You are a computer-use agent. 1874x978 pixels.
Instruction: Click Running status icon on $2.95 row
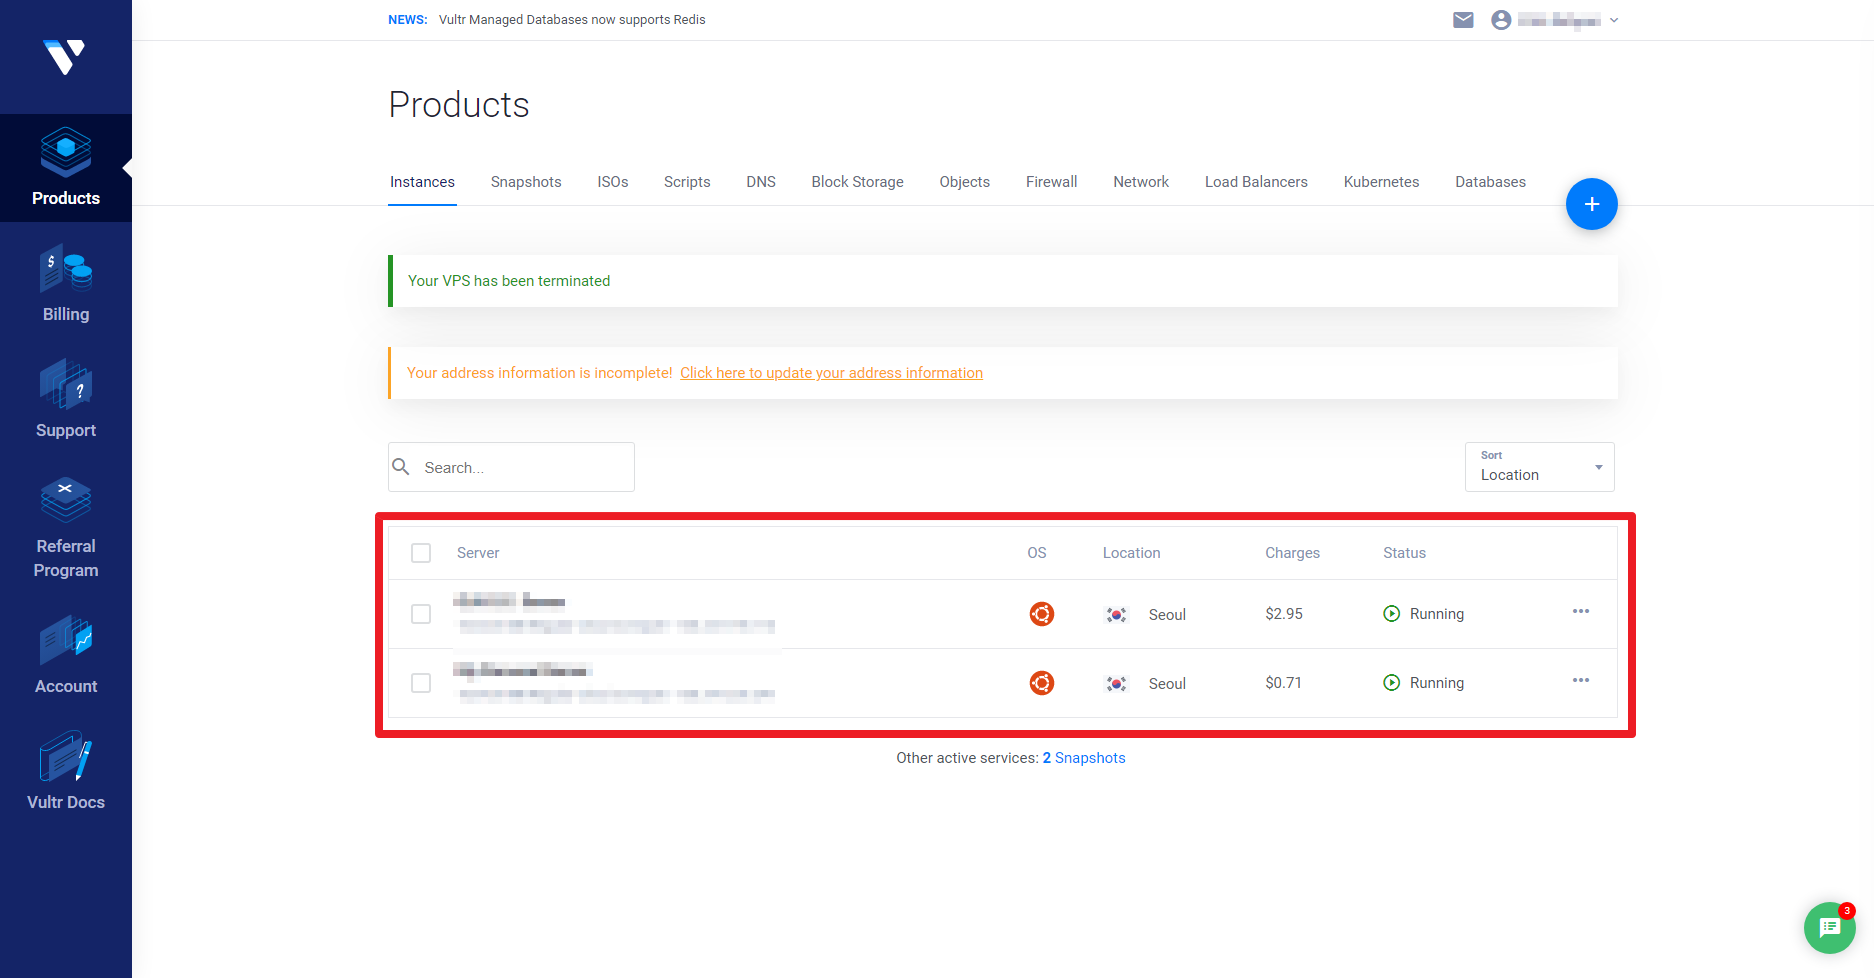[1392, 614]
